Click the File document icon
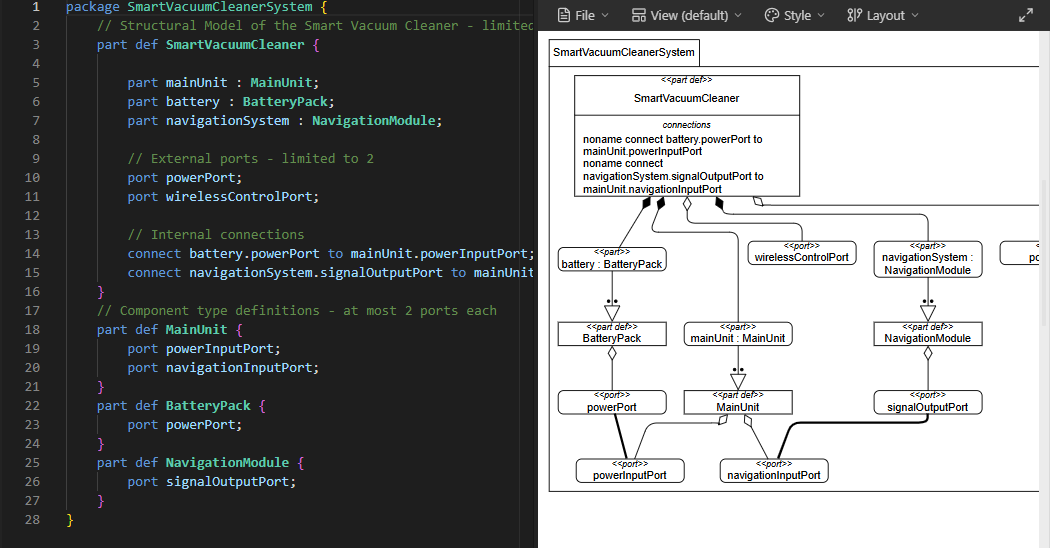 click(x=564, y=15)
